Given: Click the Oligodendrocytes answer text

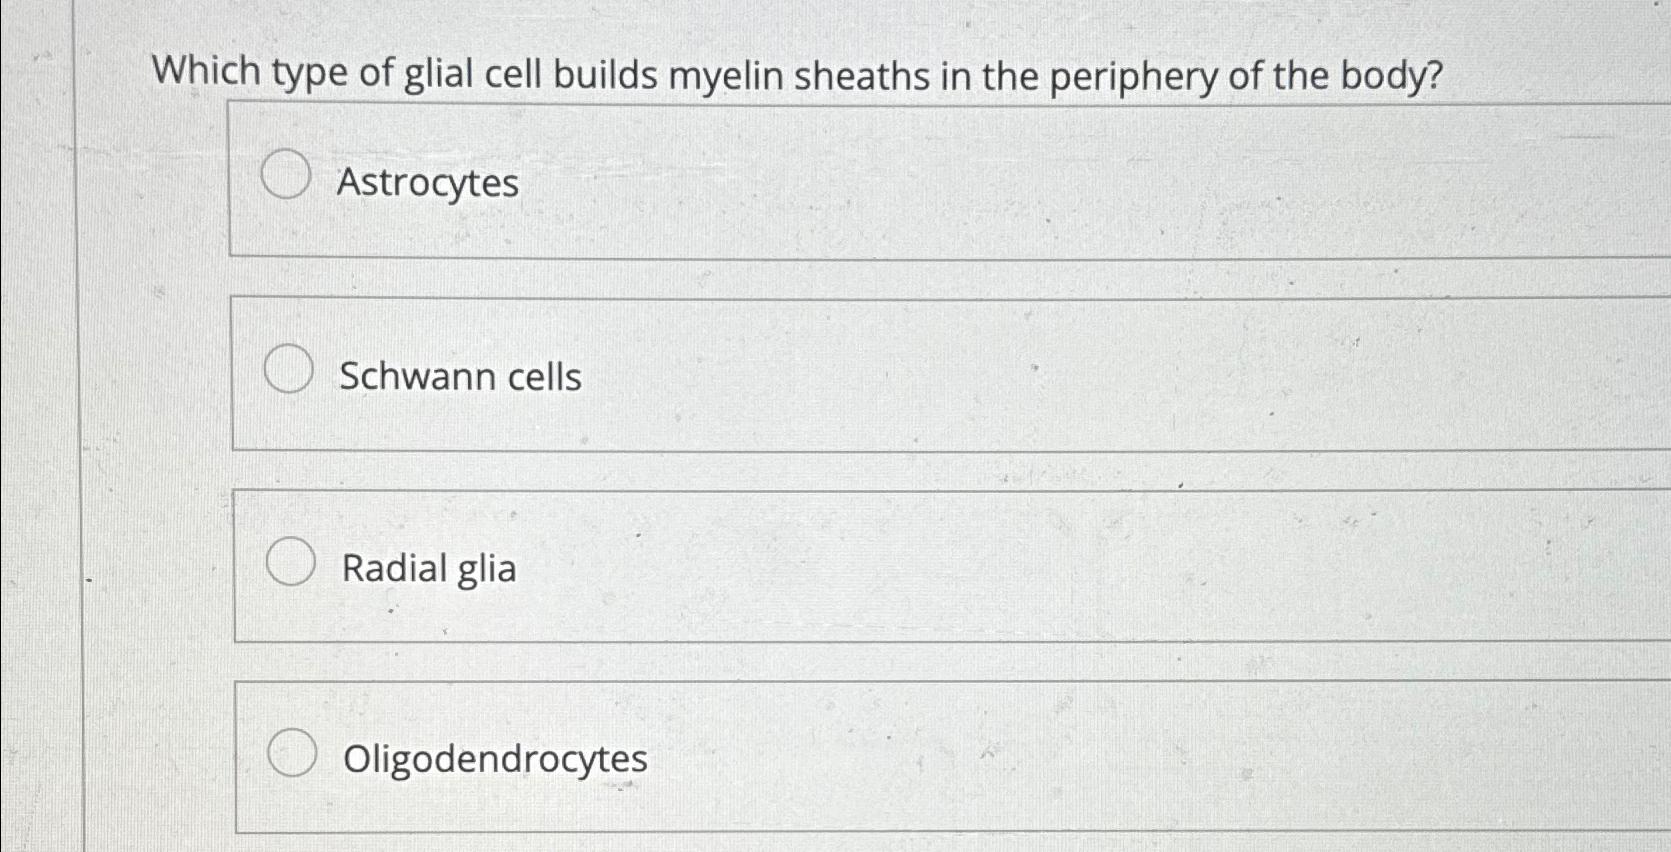Looking at the screenshot, I should 494,759.
